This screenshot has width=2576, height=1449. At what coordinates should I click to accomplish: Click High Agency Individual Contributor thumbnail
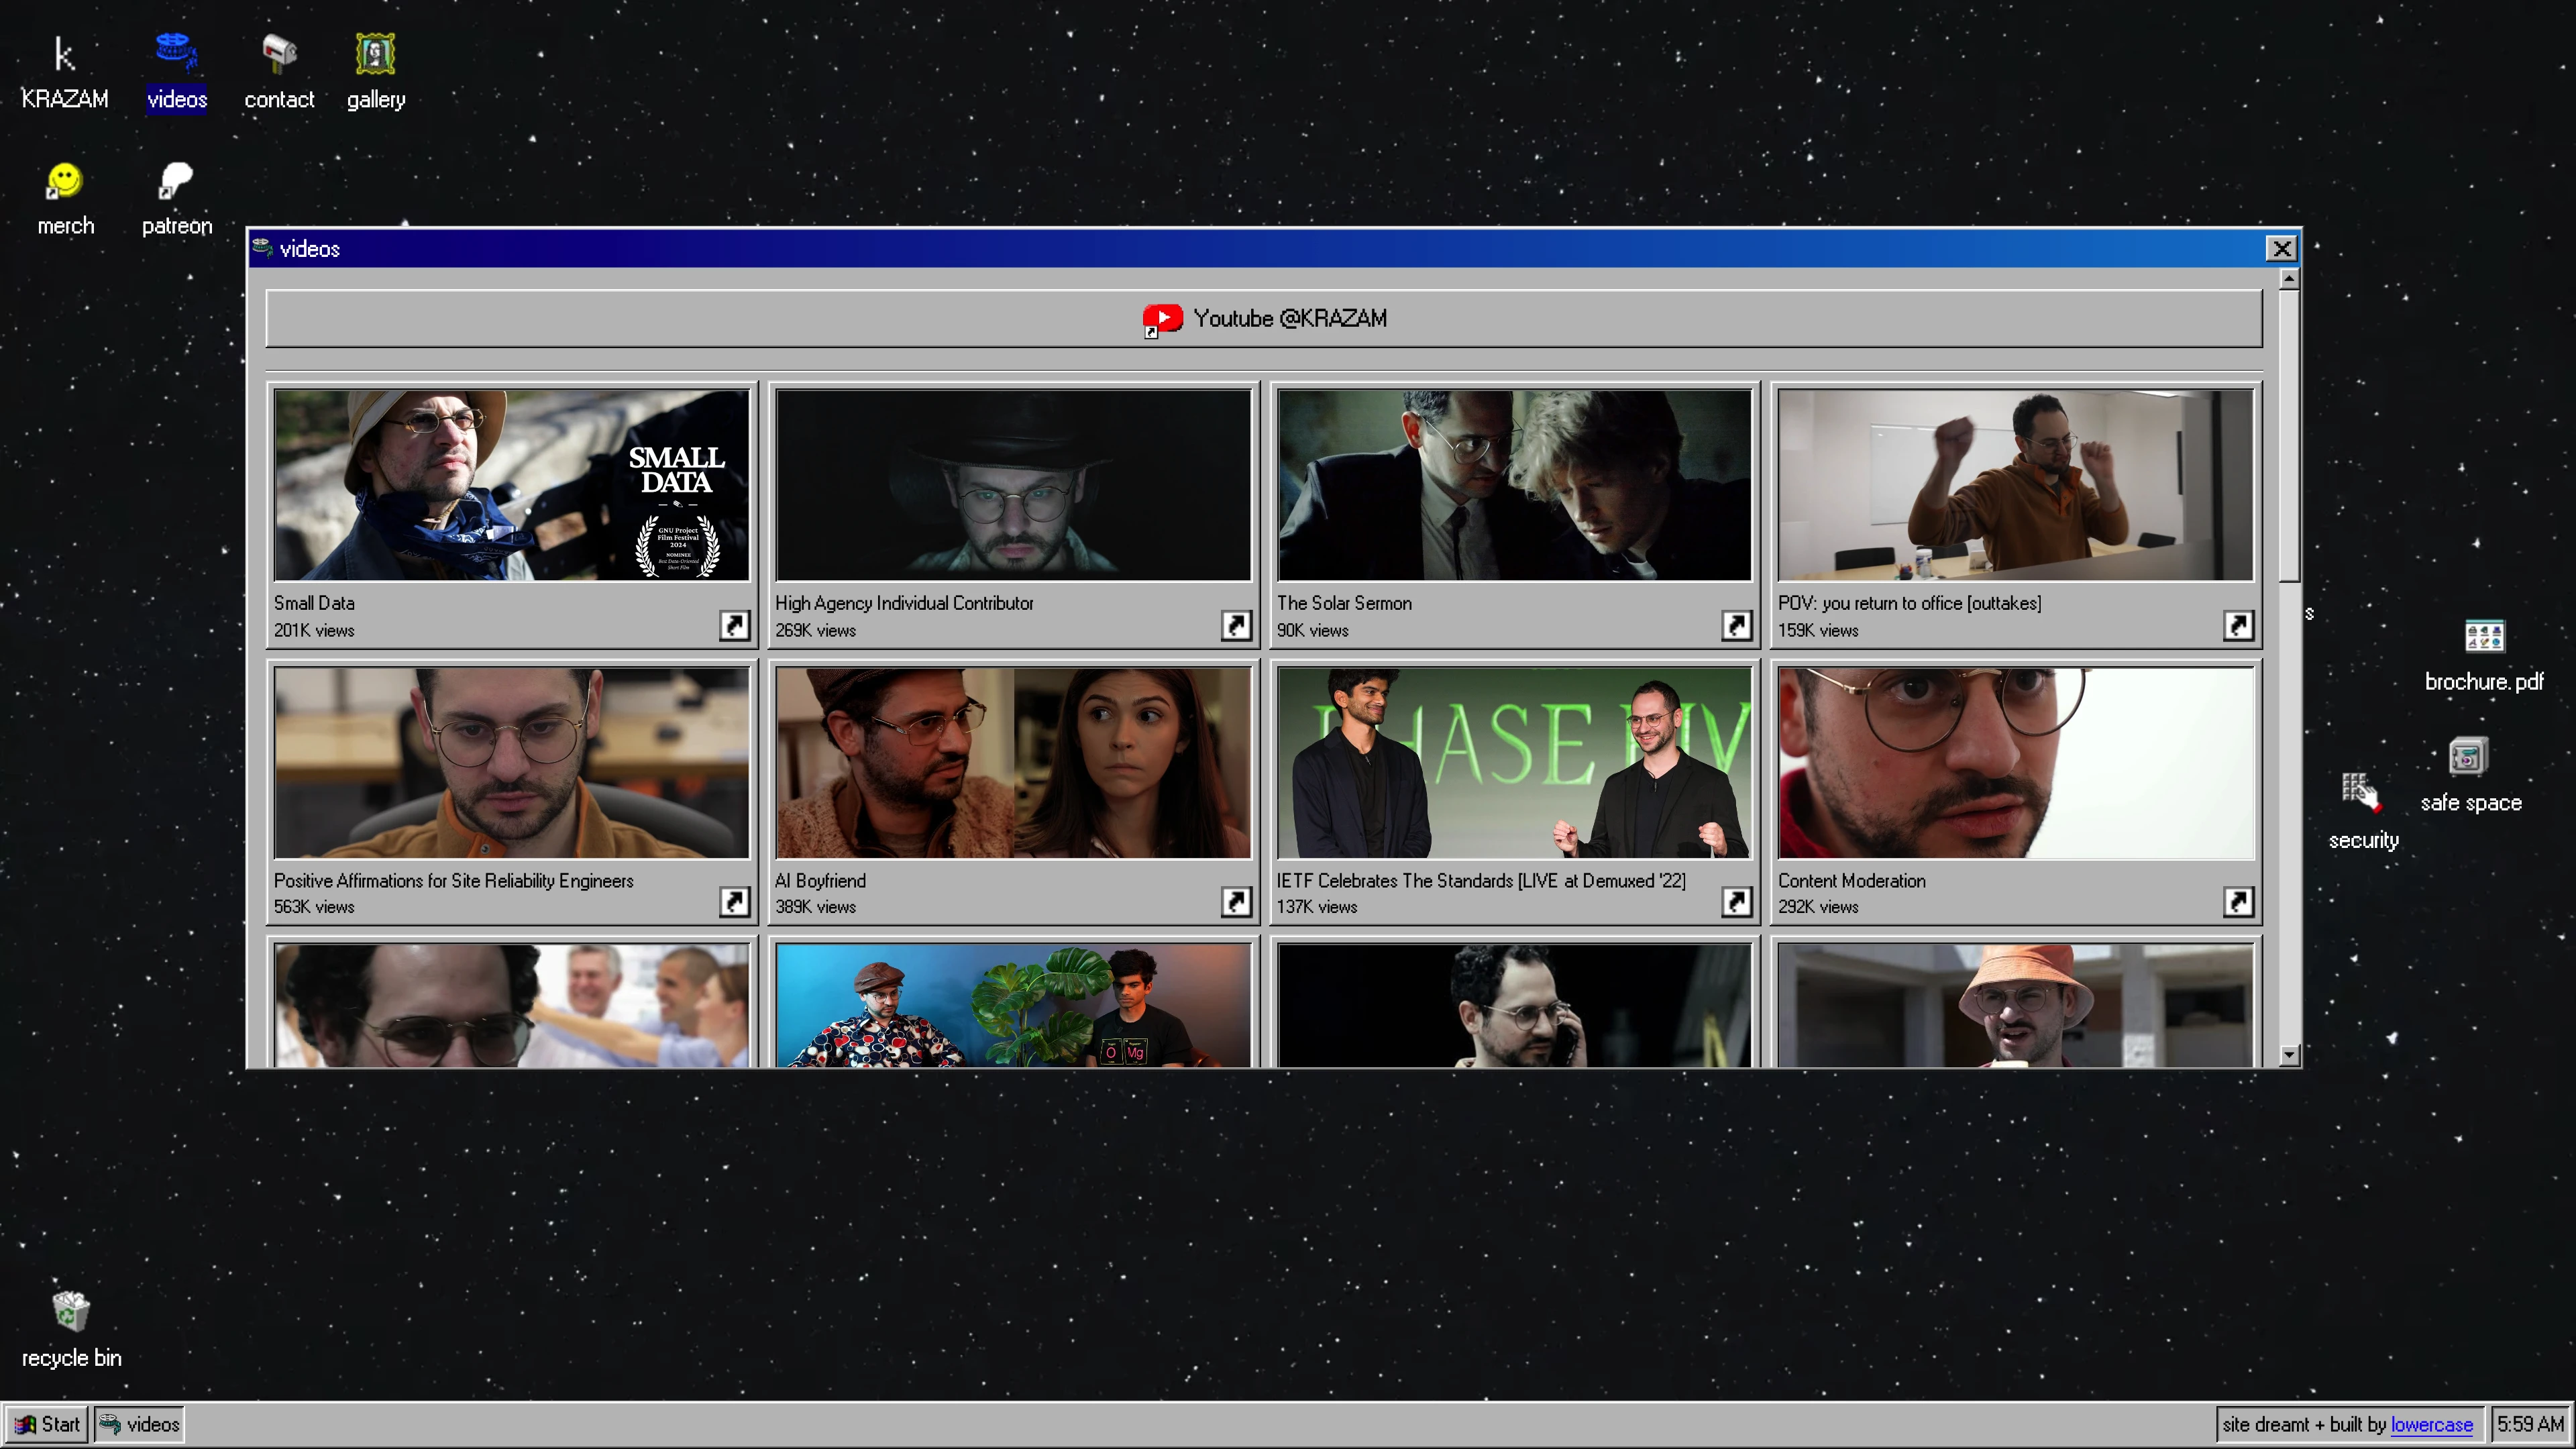click(1012, 485)
